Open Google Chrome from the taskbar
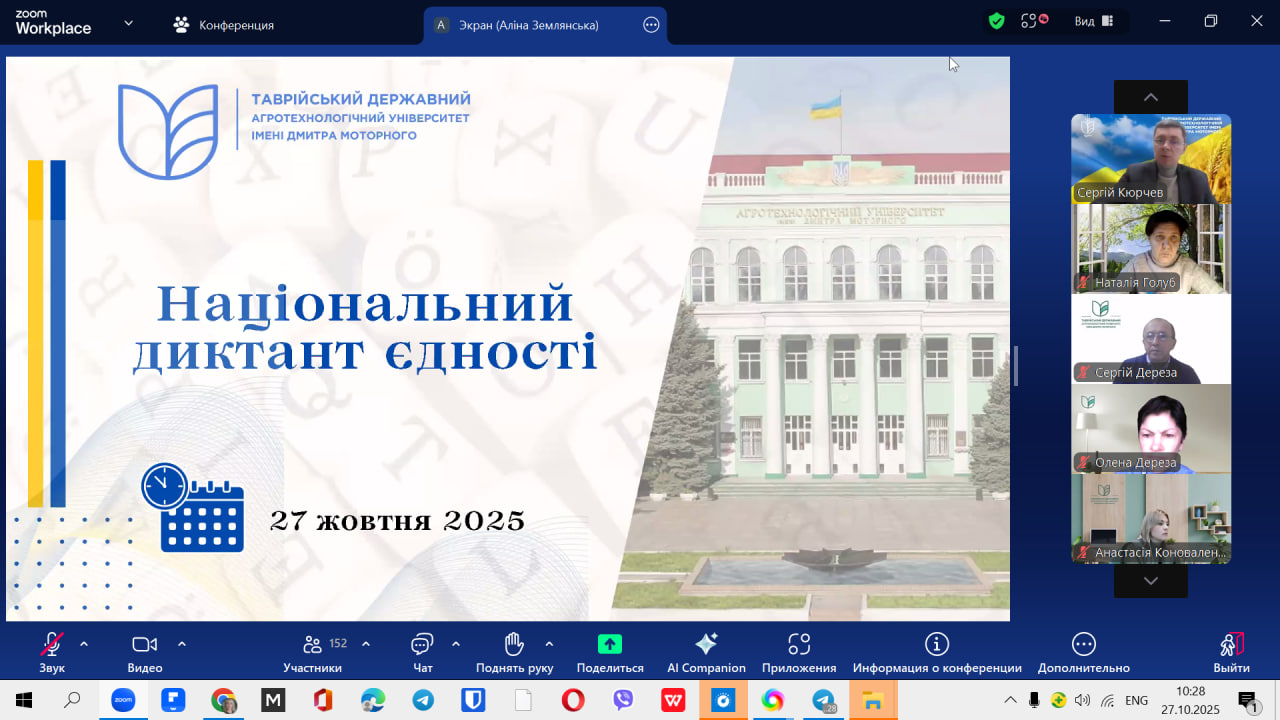1280x720 pixels. click(x=223, y=700)
